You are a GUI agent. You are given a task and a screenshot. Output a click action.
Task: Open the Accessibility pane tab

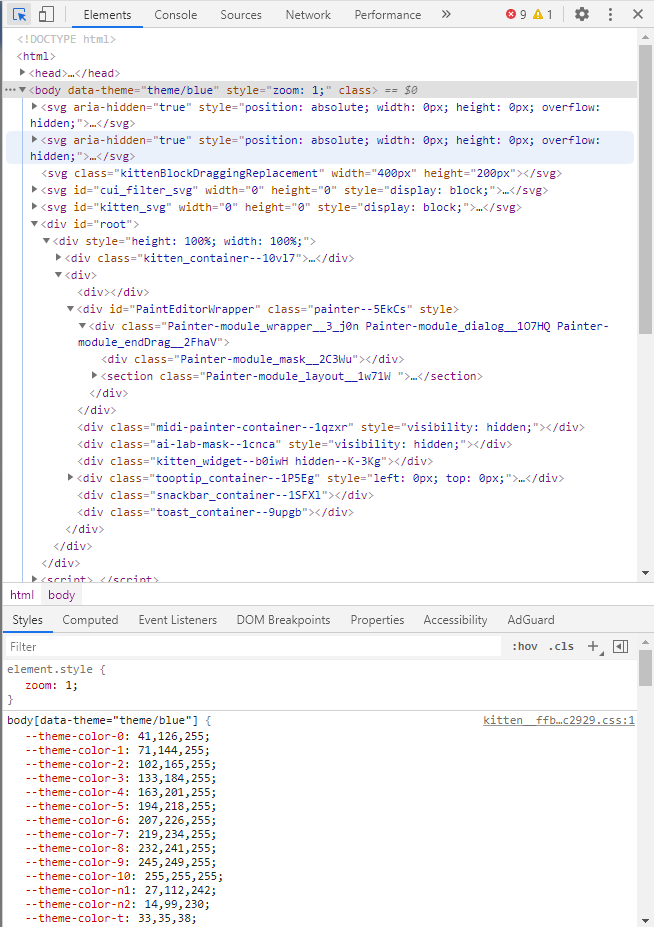pos(455,620)
